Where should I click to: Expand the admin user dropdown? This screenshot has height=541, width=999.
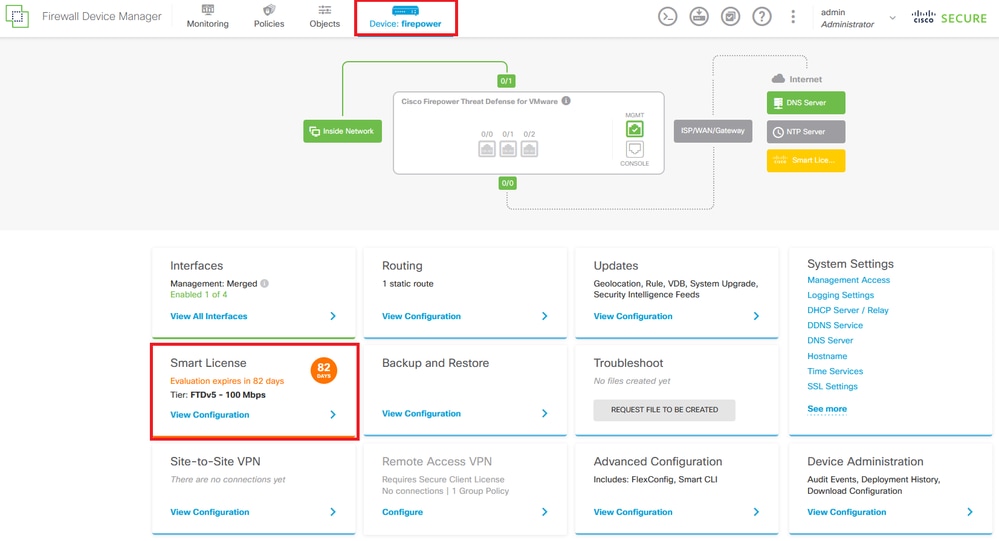[893, 18]
